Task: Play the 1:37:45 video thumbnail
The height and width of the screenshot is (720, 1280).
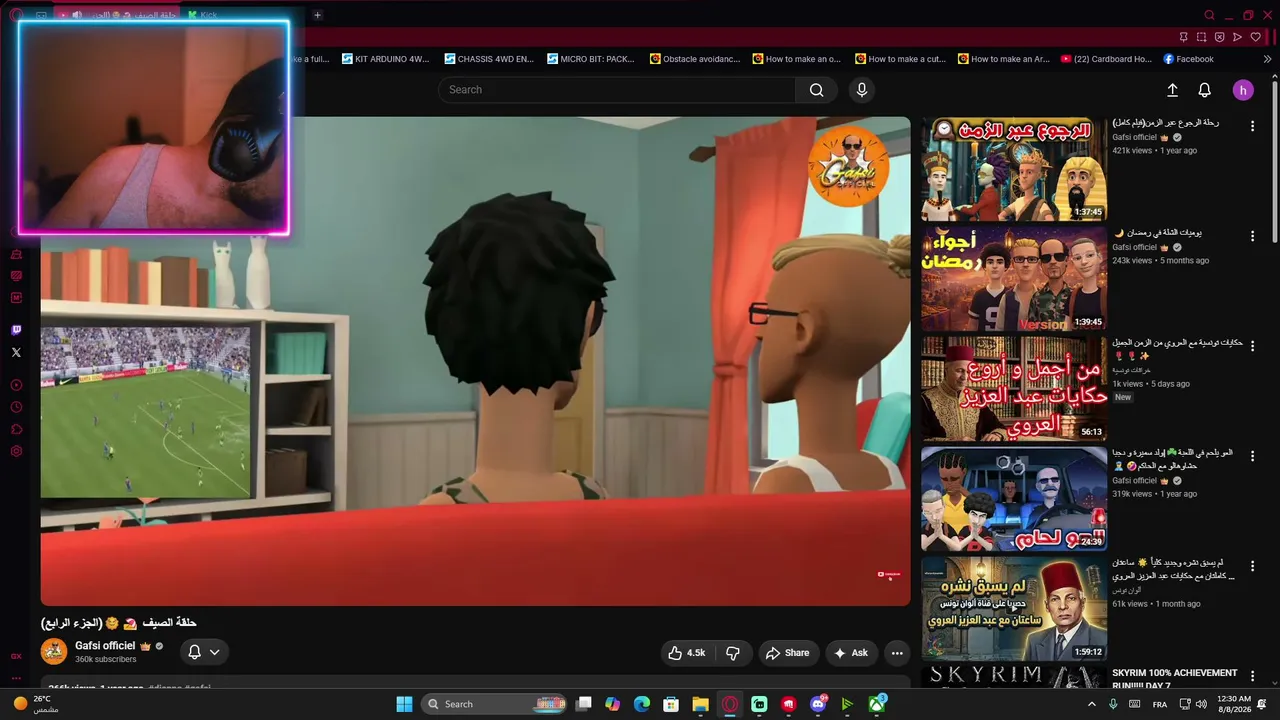Action: [1014, 169]
